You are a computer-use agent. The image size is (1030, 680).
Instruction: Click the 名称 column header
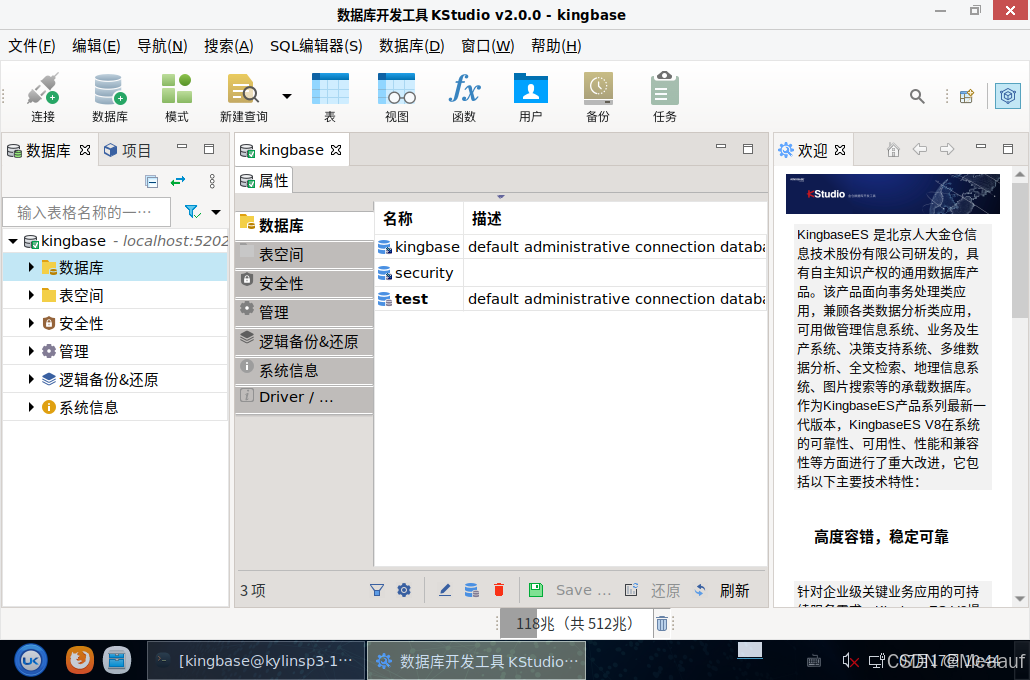click(x=419, y=218)
